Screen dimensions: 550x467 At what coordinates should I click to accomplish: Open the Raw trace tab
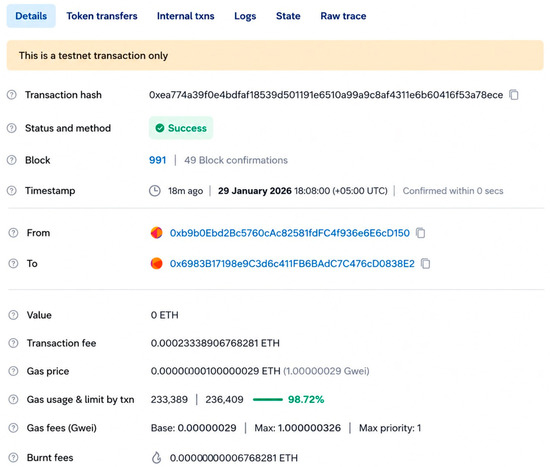(x=343, y=16)
